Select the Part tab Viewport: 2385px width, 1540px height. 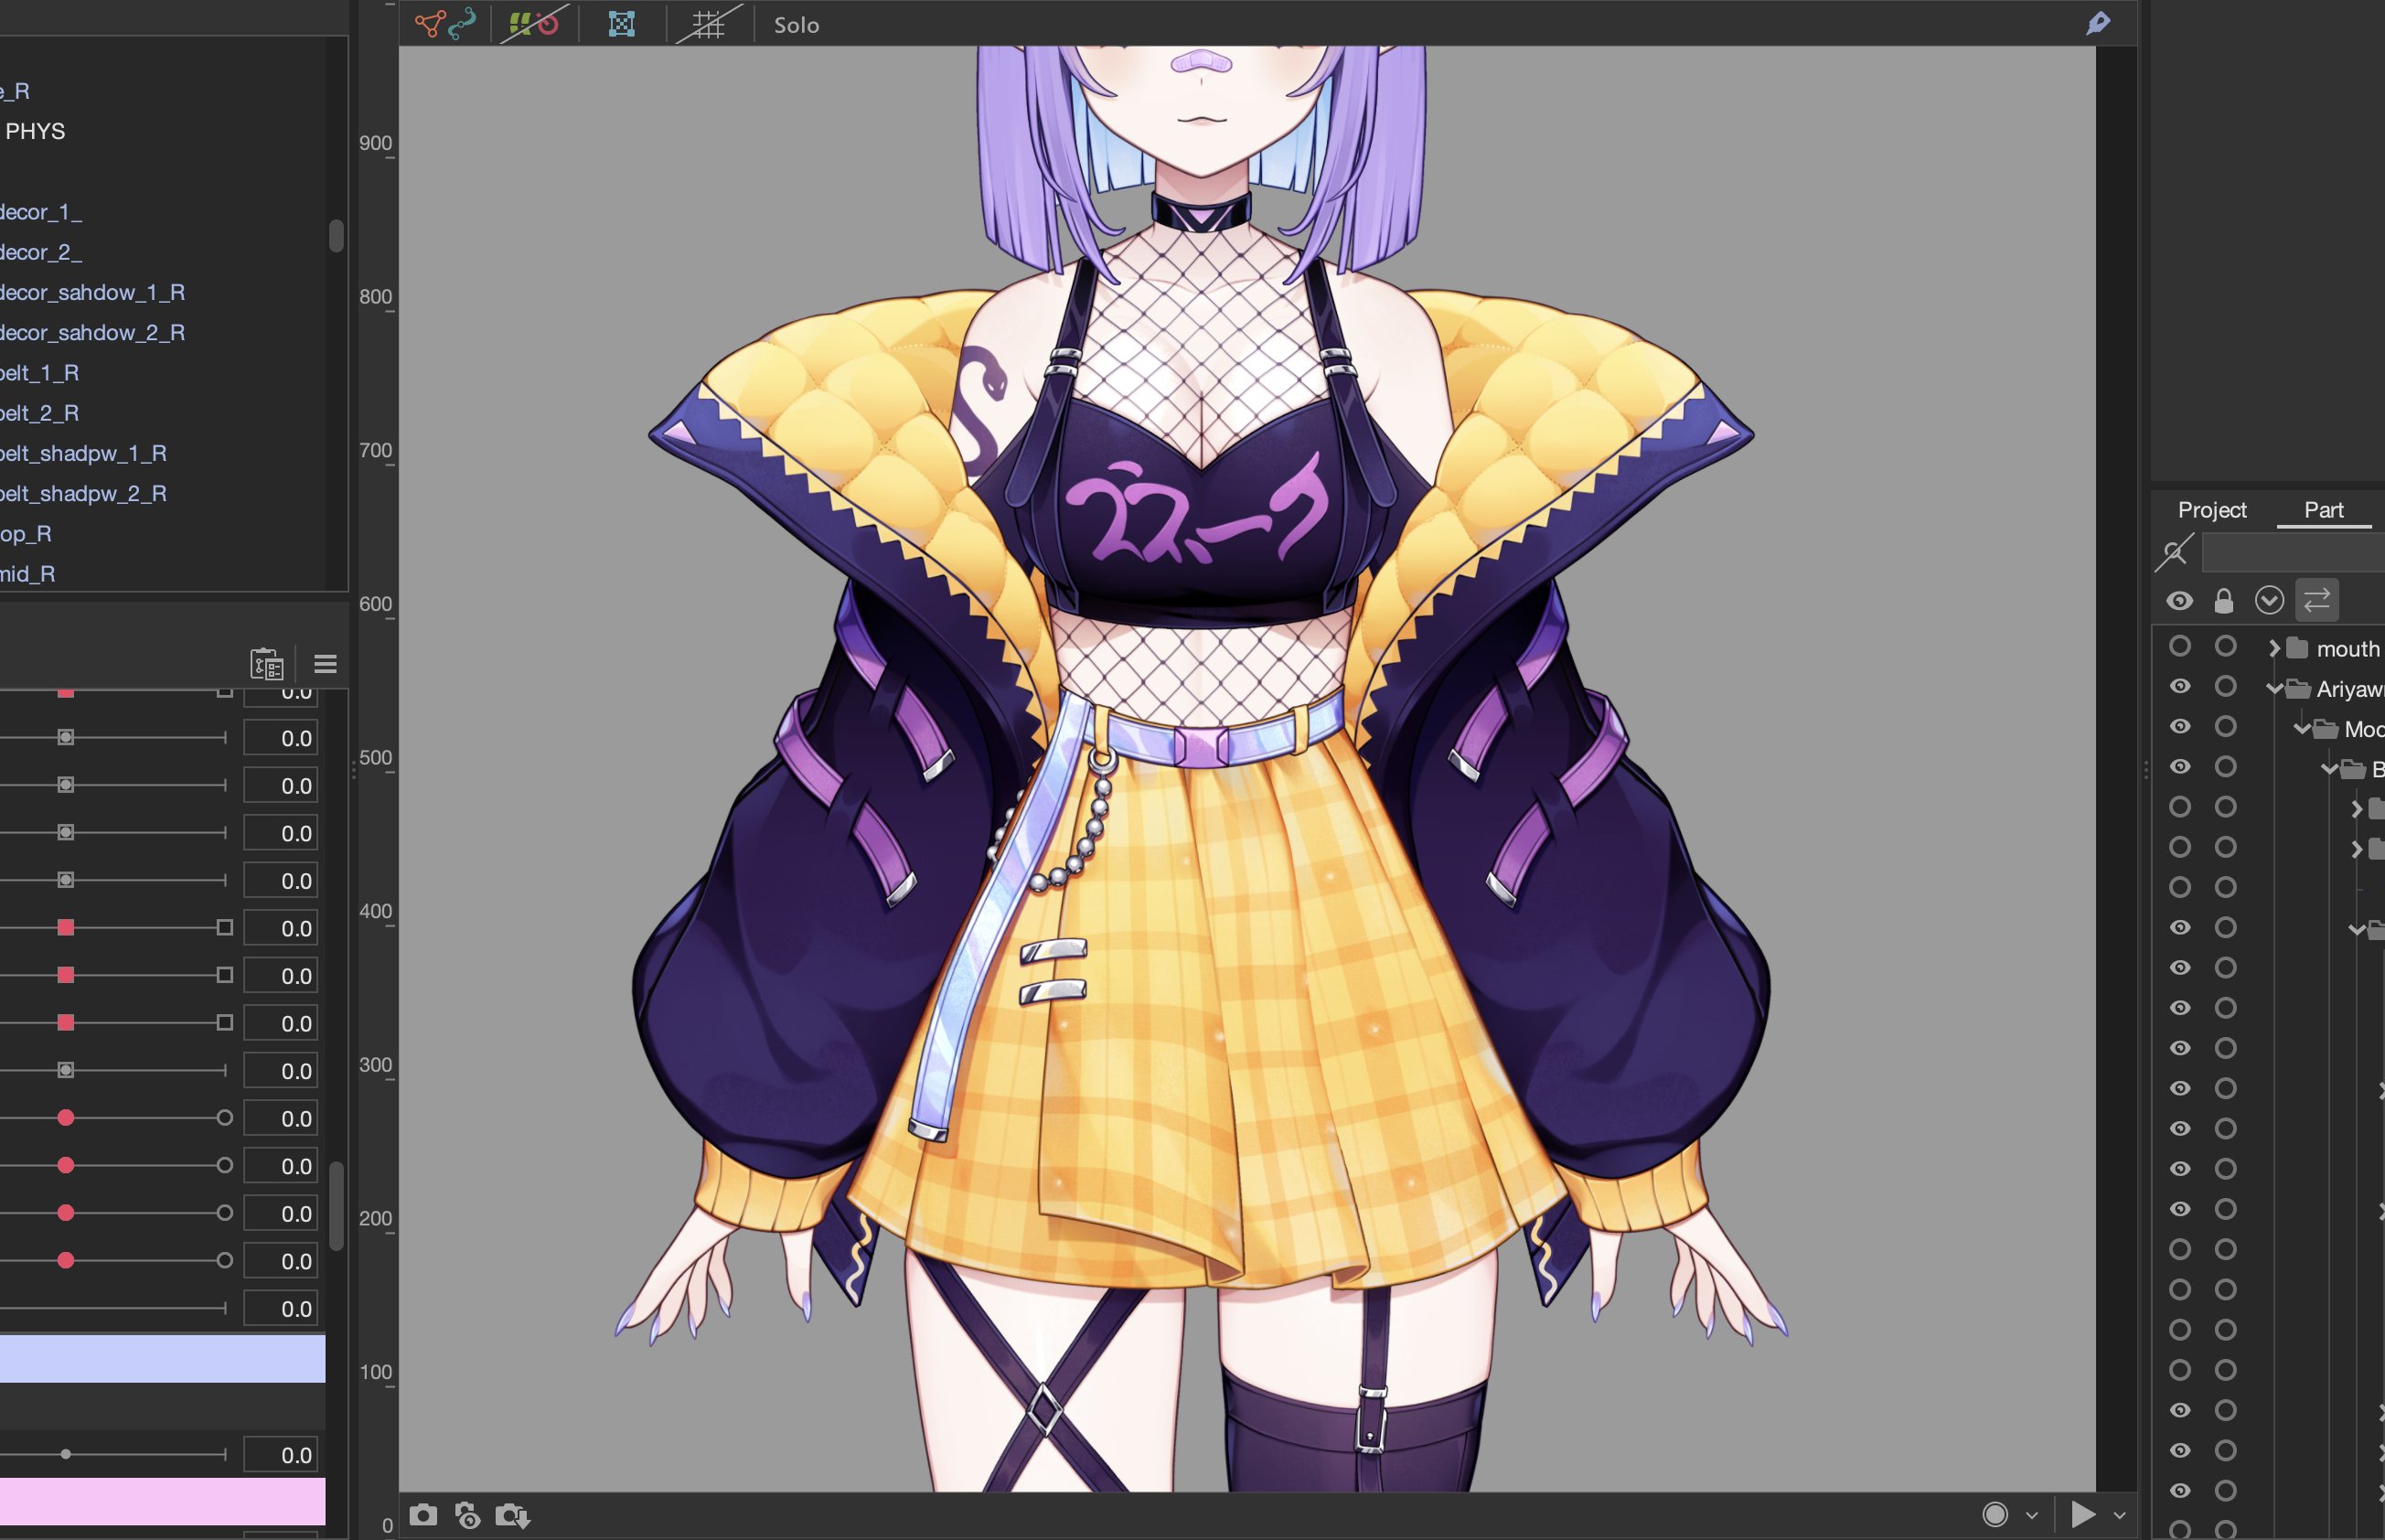coord(2323,510)
